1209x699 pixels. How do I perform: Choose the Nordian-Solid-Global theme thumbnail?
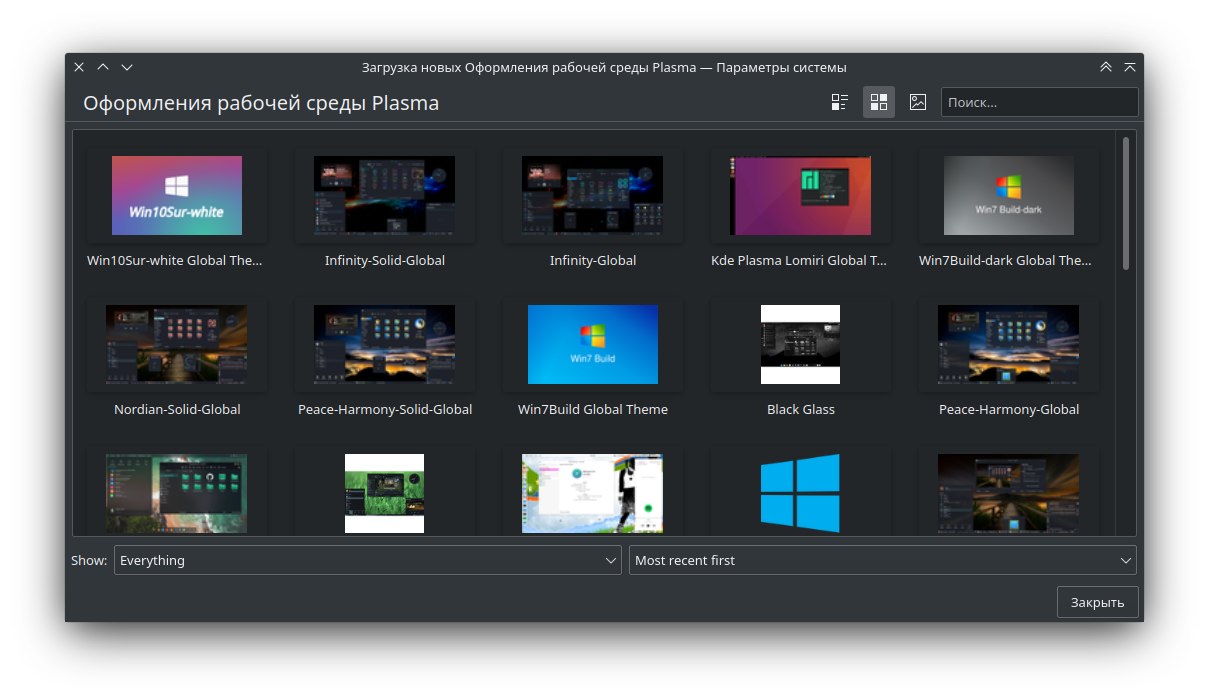177,345
